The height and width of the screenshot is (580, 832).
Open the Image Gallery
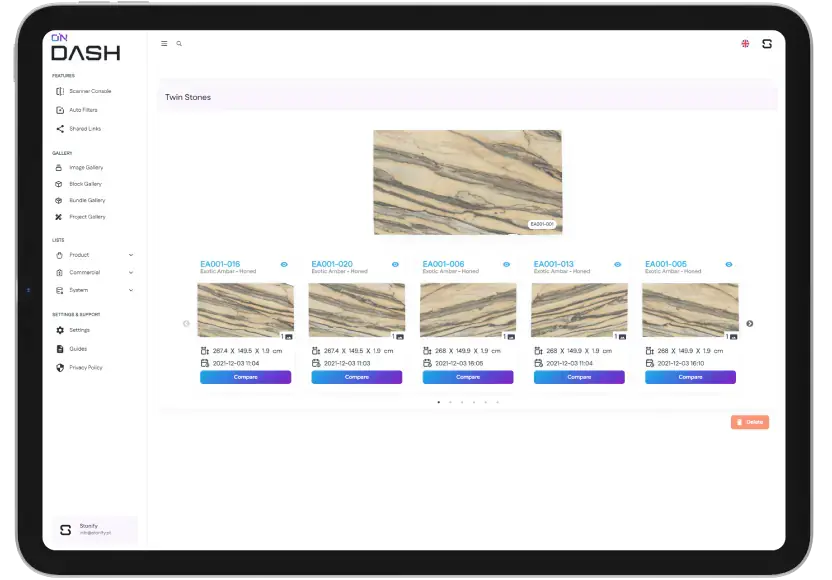point(85,168)
